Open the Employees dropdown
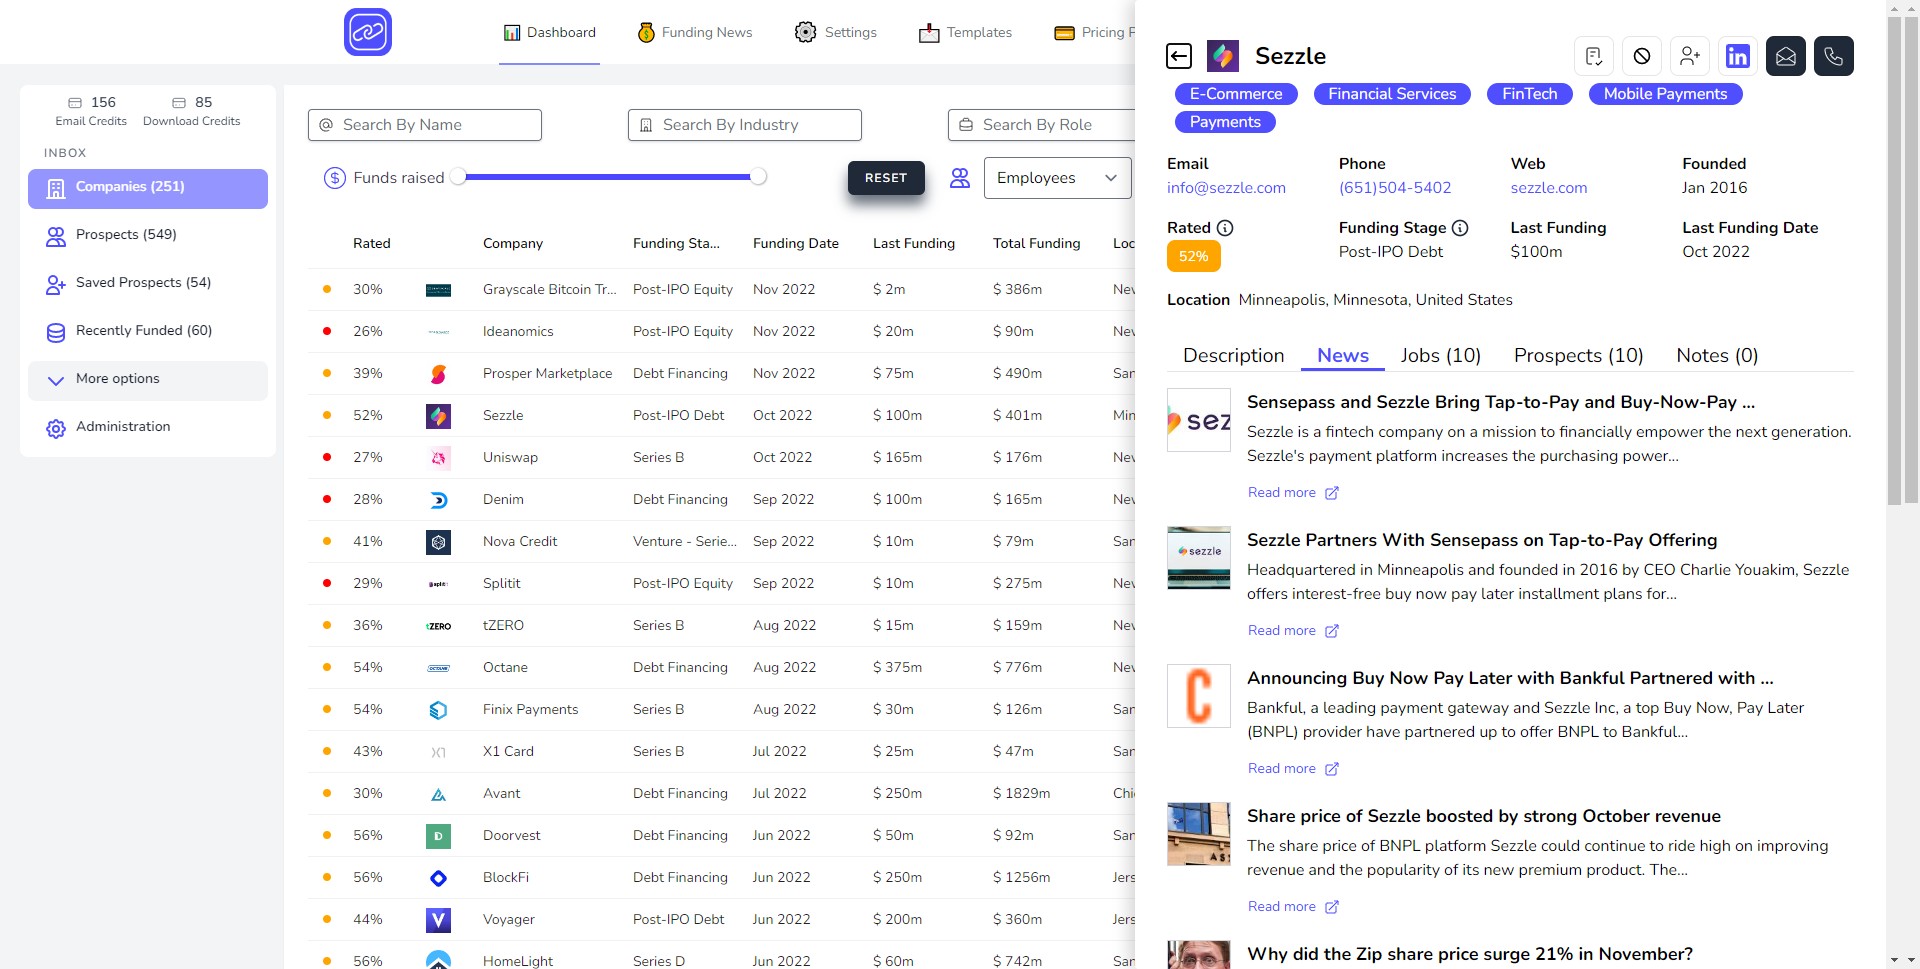The image size is (1920, 969). [x=1057, y=178]
